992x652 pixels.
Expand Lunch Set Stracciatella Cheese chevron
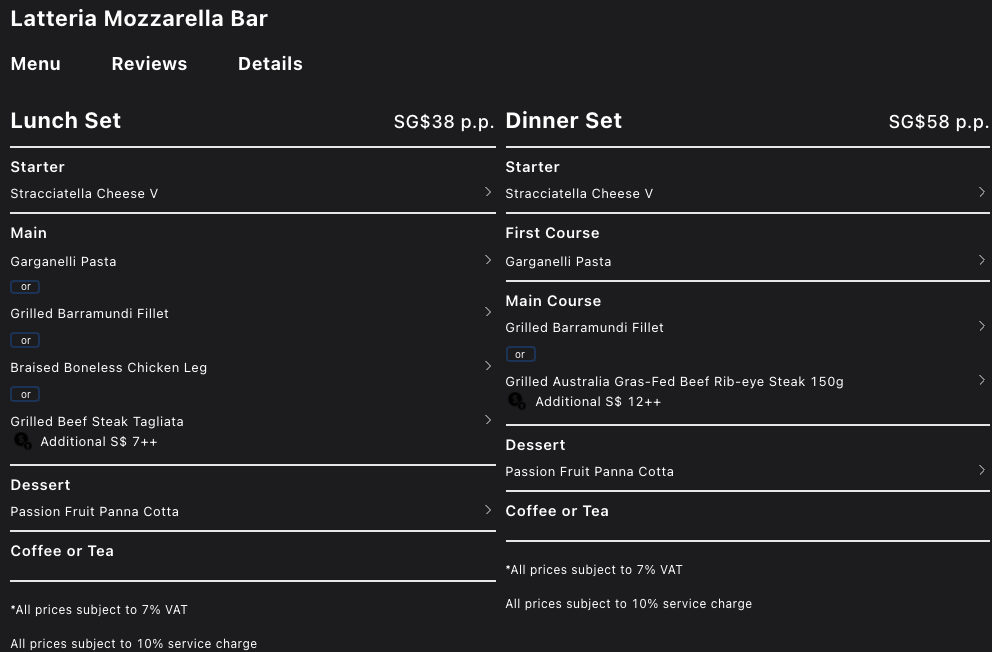(488, 192)
